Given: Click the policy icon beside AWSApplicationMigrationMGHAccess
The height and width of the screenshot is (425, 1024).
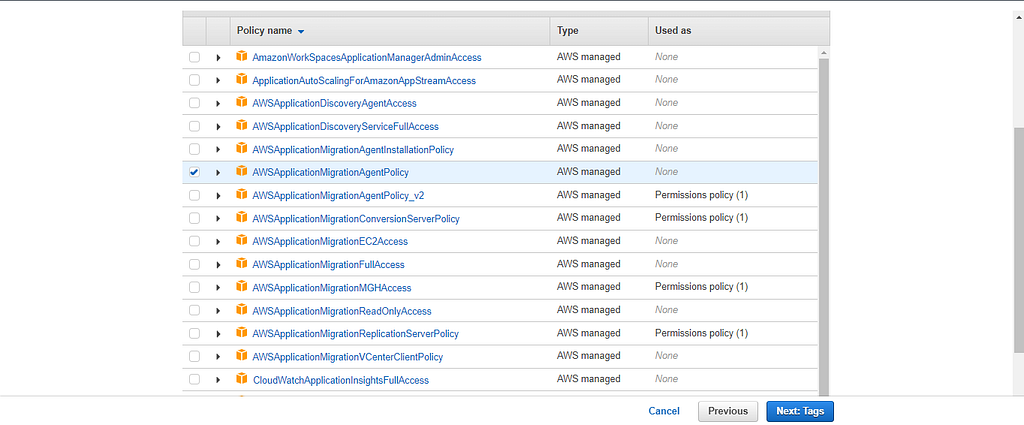Looking at the screenshot, I should 242,287.
